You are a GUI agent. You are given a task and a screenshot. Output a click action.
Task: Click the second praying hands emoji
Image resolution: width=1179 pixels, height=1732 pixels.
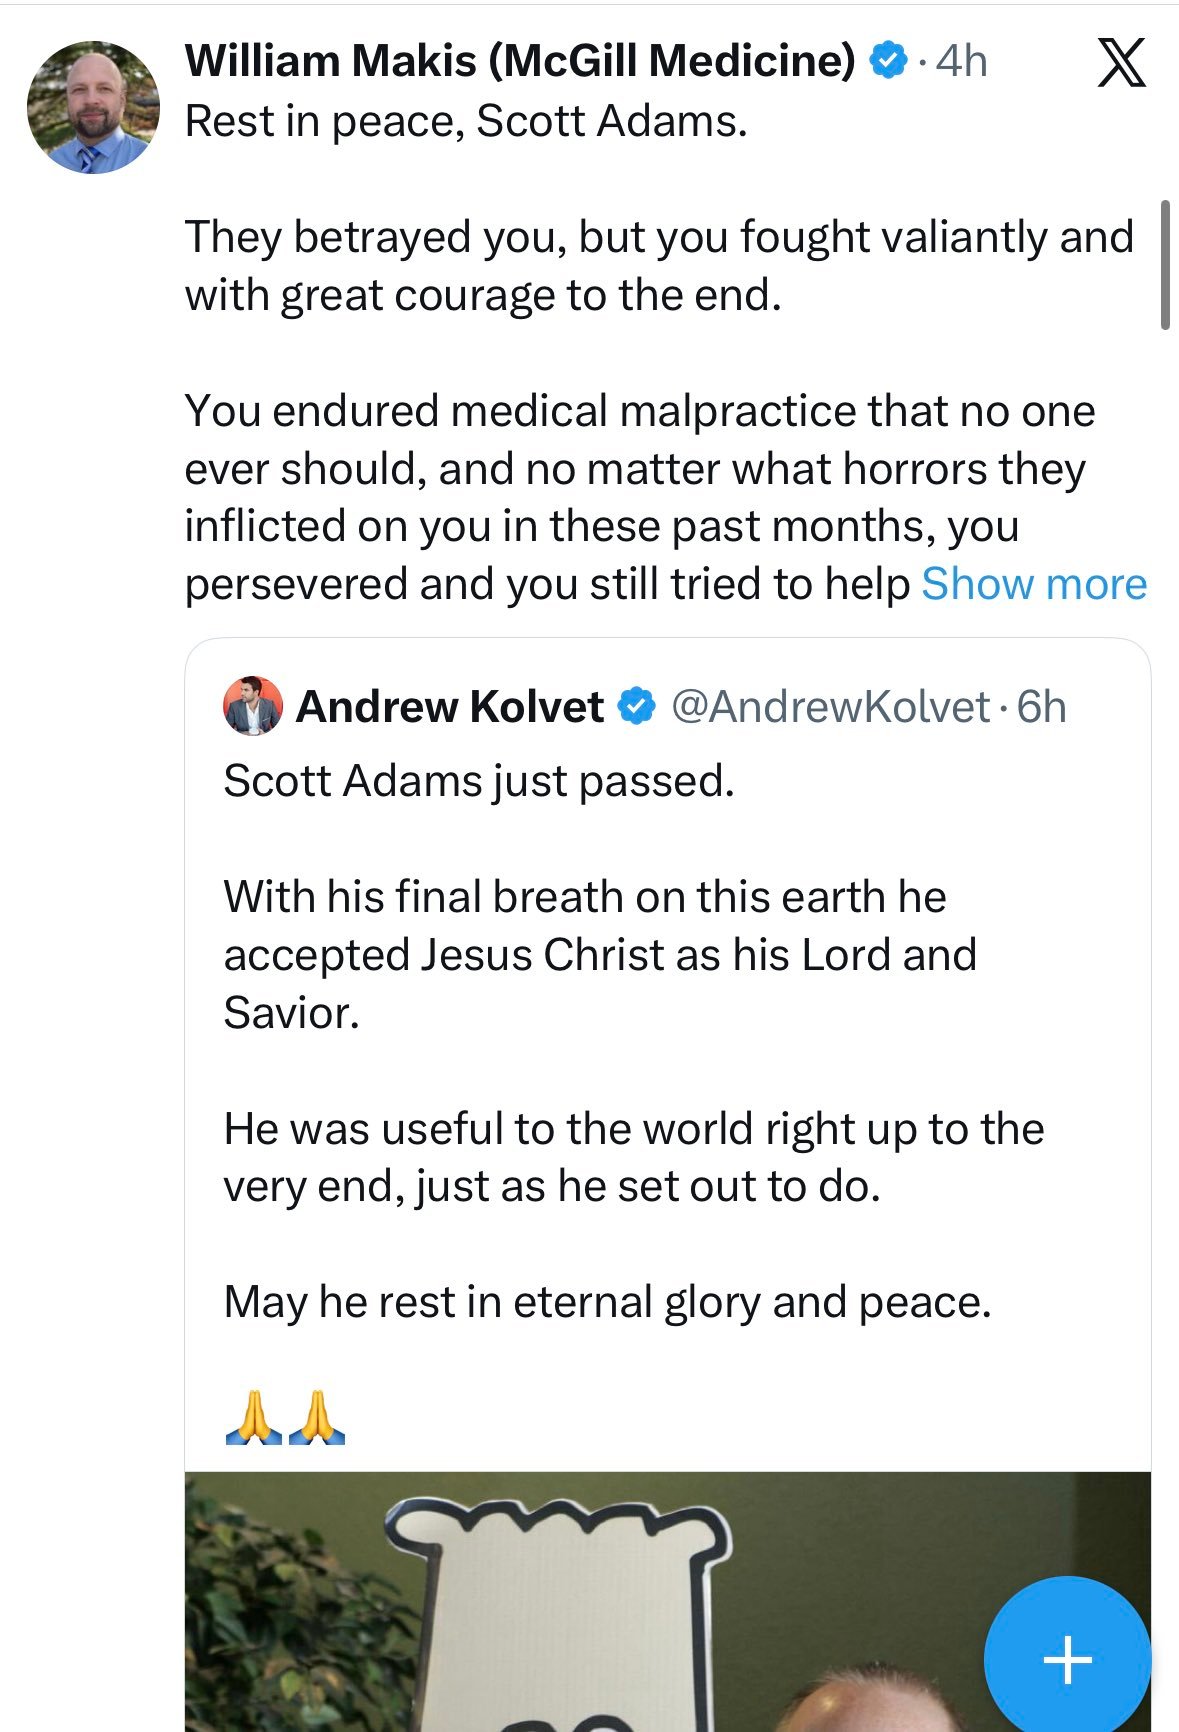coord(316,1417)
